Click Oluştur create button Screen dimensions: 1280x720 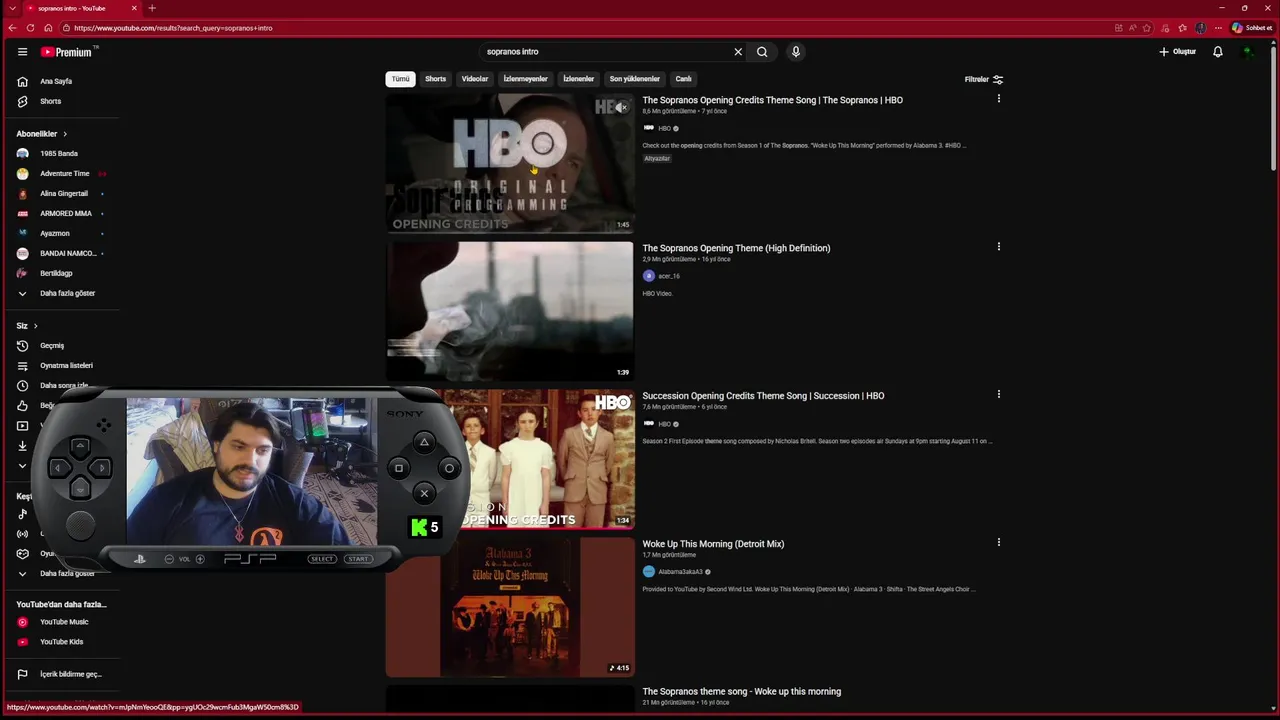(x=1178, y=52)
